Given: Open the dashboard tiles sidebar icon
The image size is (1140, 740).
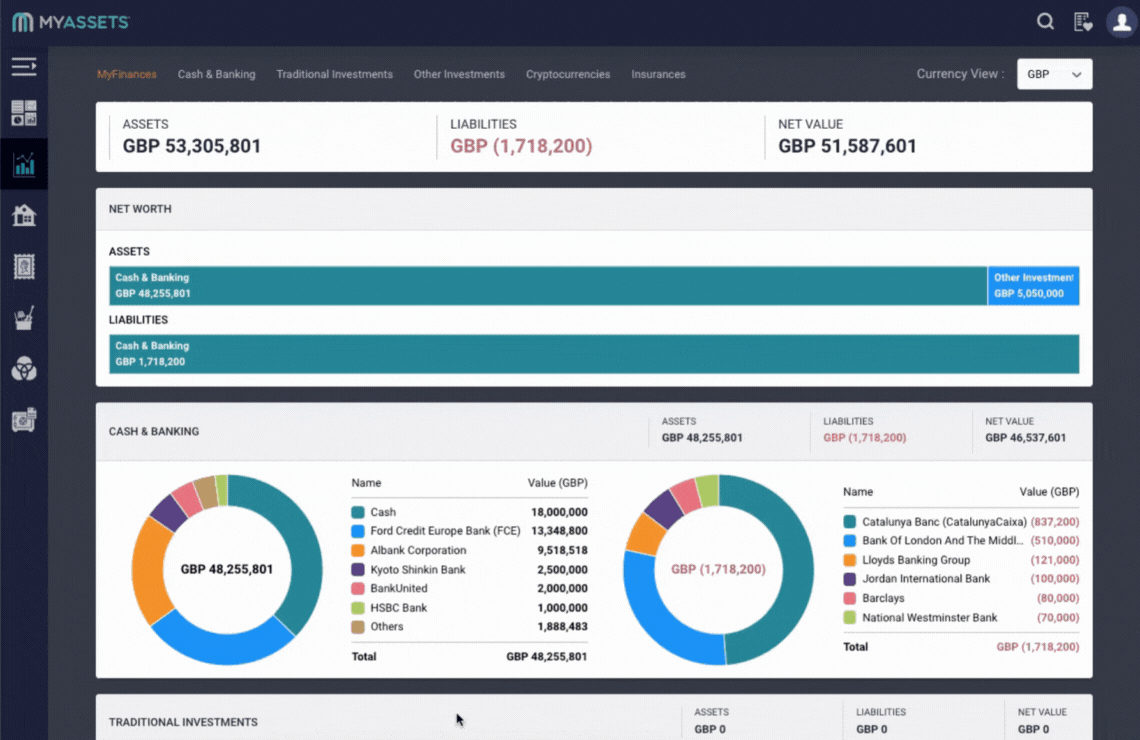Looking at the screenshot, I should pos(24,113).
